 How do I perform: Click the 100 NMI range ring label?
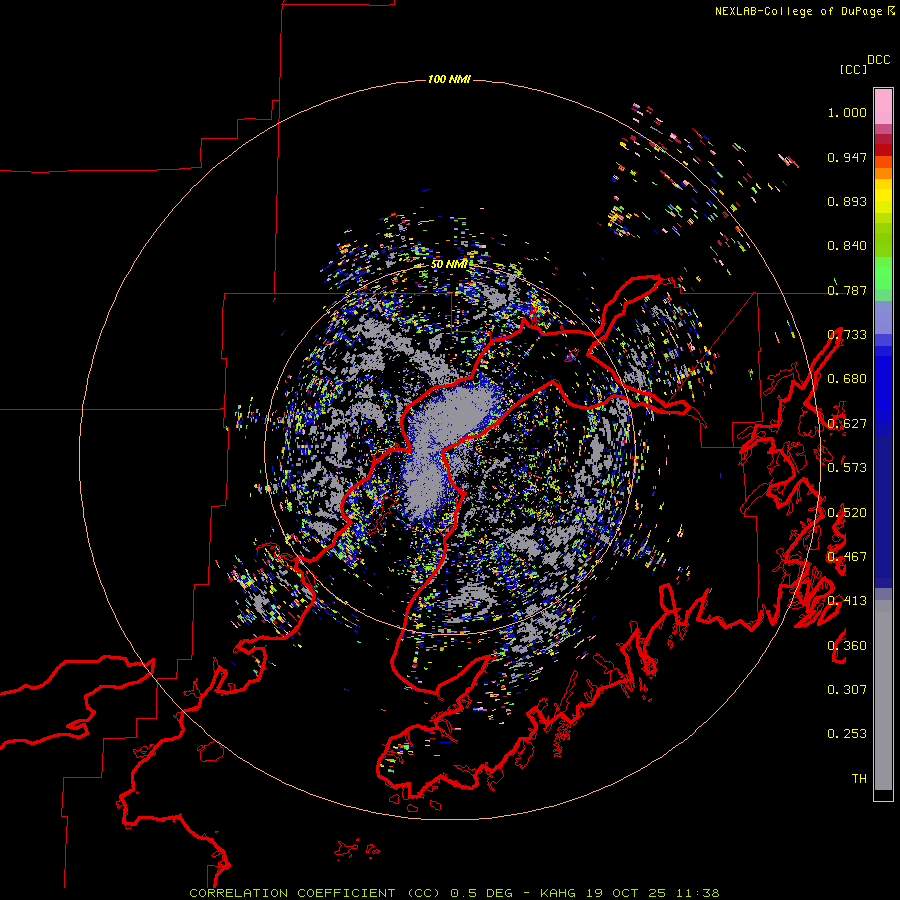[x=449, y=79]
